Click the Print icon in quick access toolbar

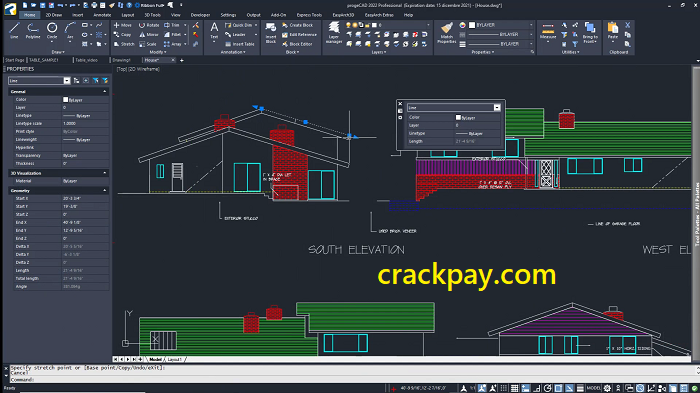pyautogui.click(x=94, y=5)
